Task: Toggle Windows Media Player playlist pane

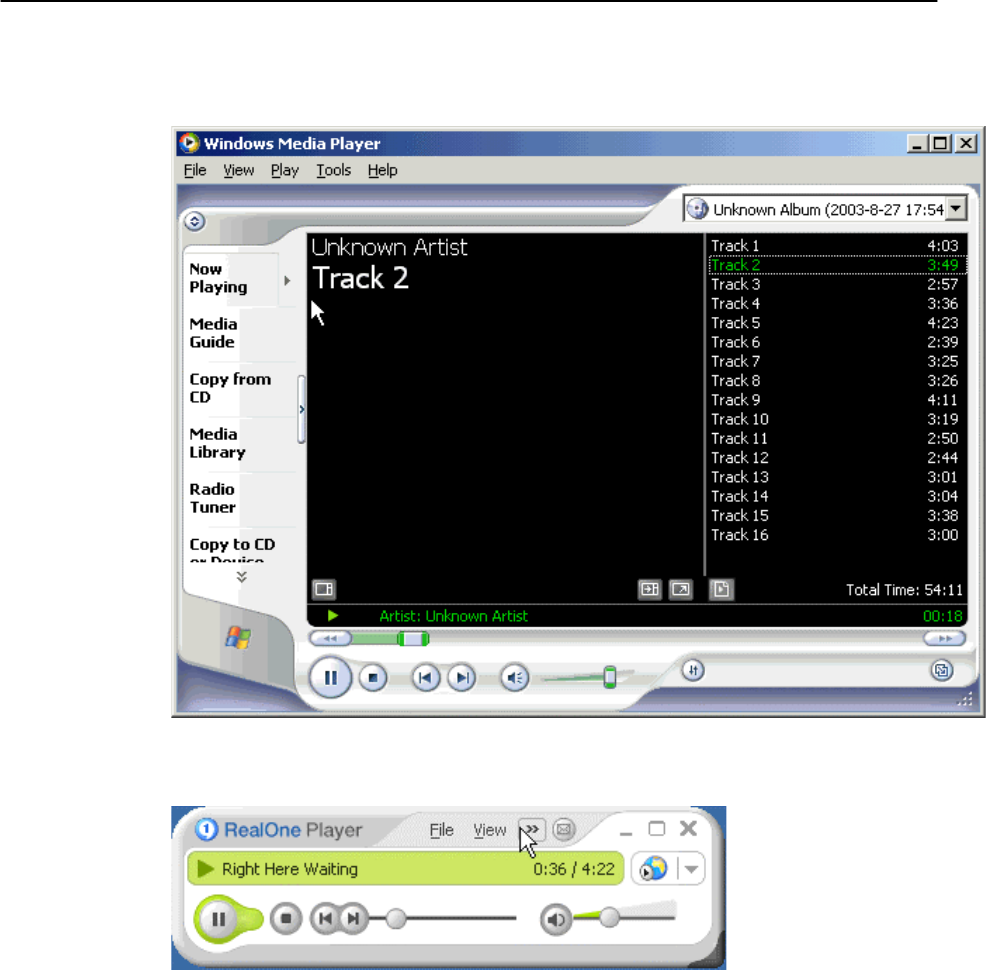Action: (x=721, y=589)
